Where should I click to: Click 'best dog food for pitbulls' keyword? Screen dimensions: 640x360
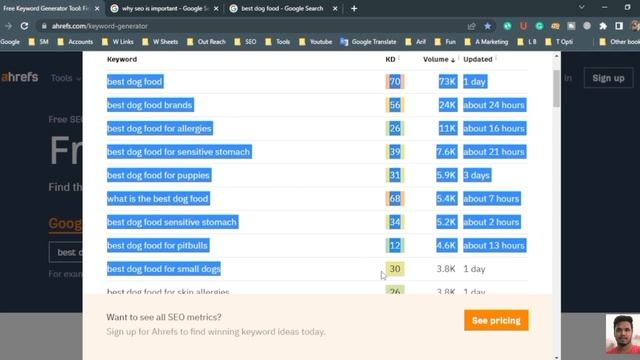[x=158, y=246]
